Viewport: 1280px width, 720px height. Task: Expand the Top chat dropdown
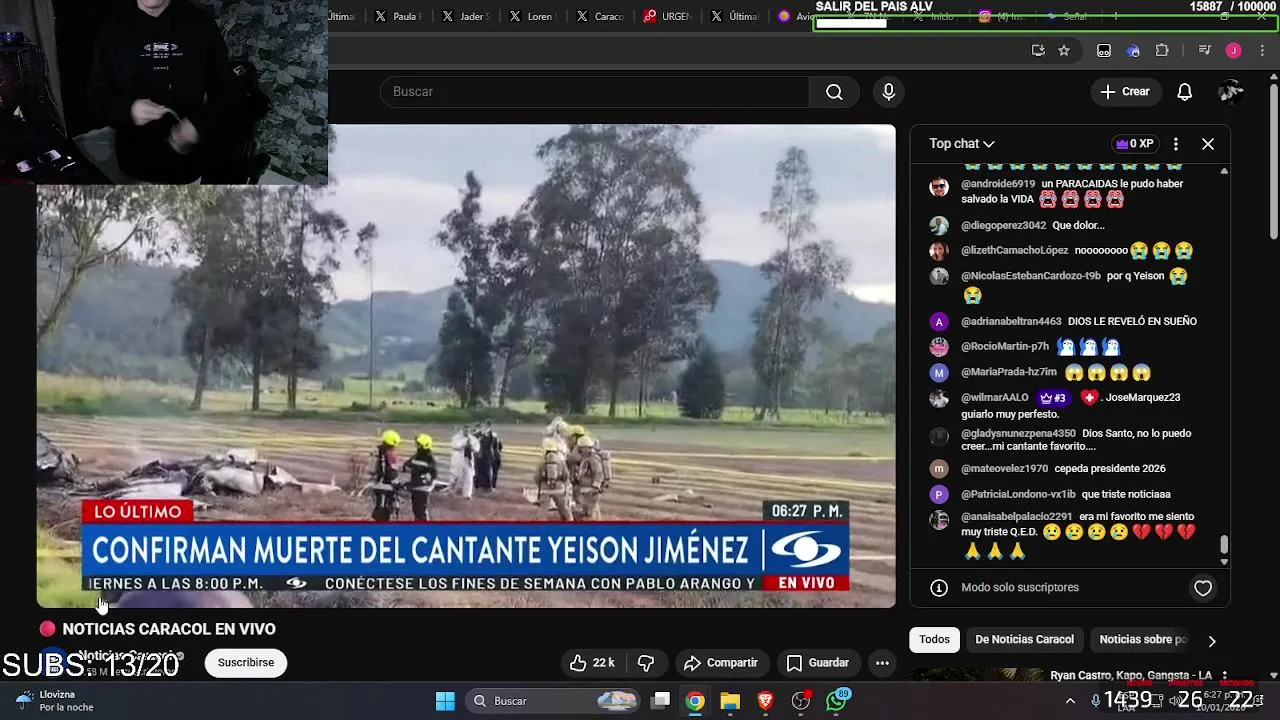point(961,144)
